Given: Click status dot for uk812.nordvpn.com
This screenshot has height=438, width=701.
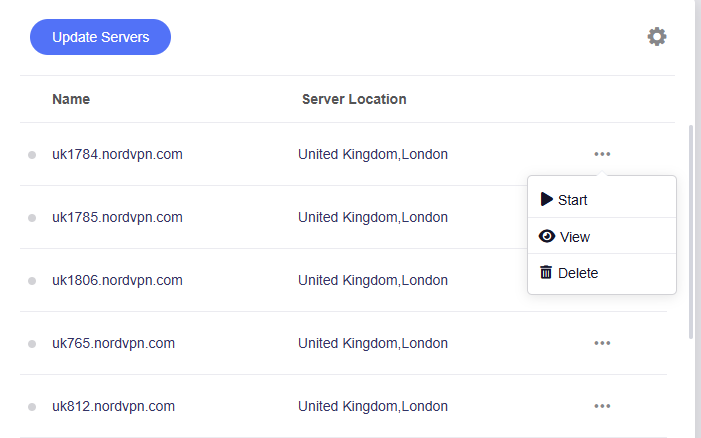Looking at the screenshot, I should [x=32, y=407].
